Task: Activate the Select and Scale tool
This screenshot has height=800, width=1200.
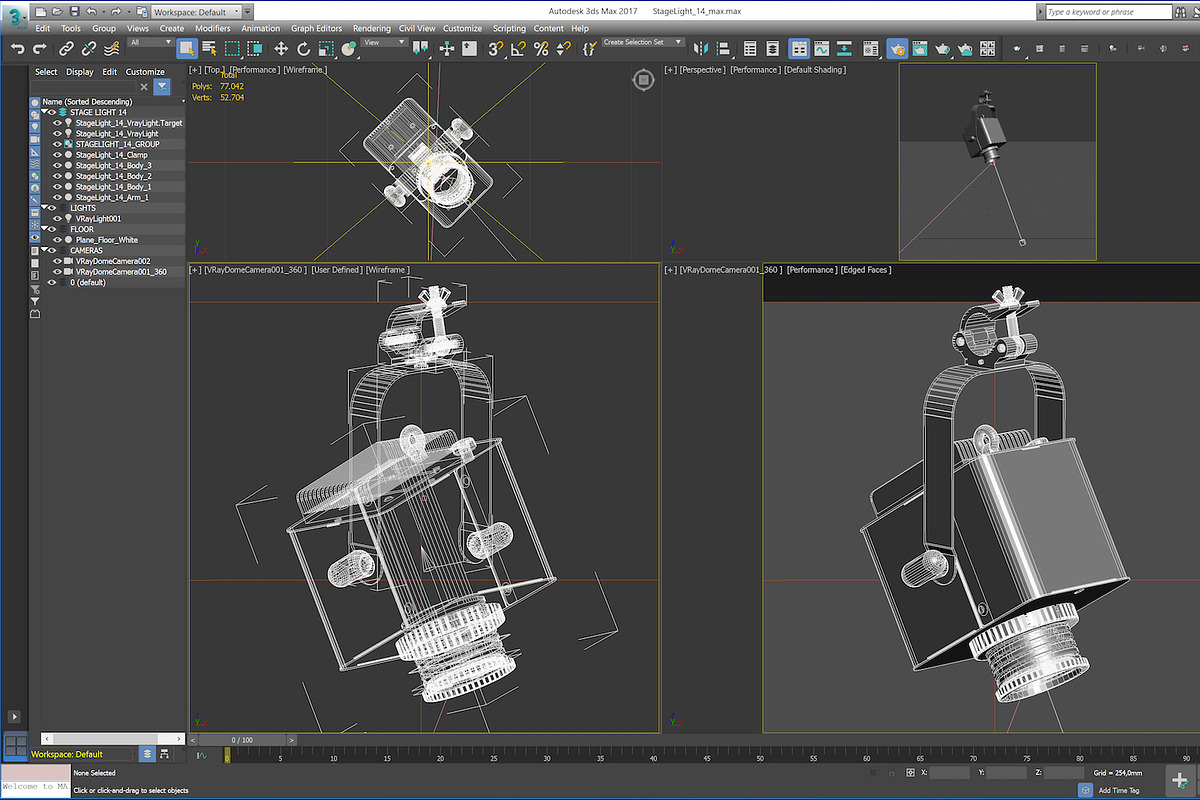Action: point(325,48)
